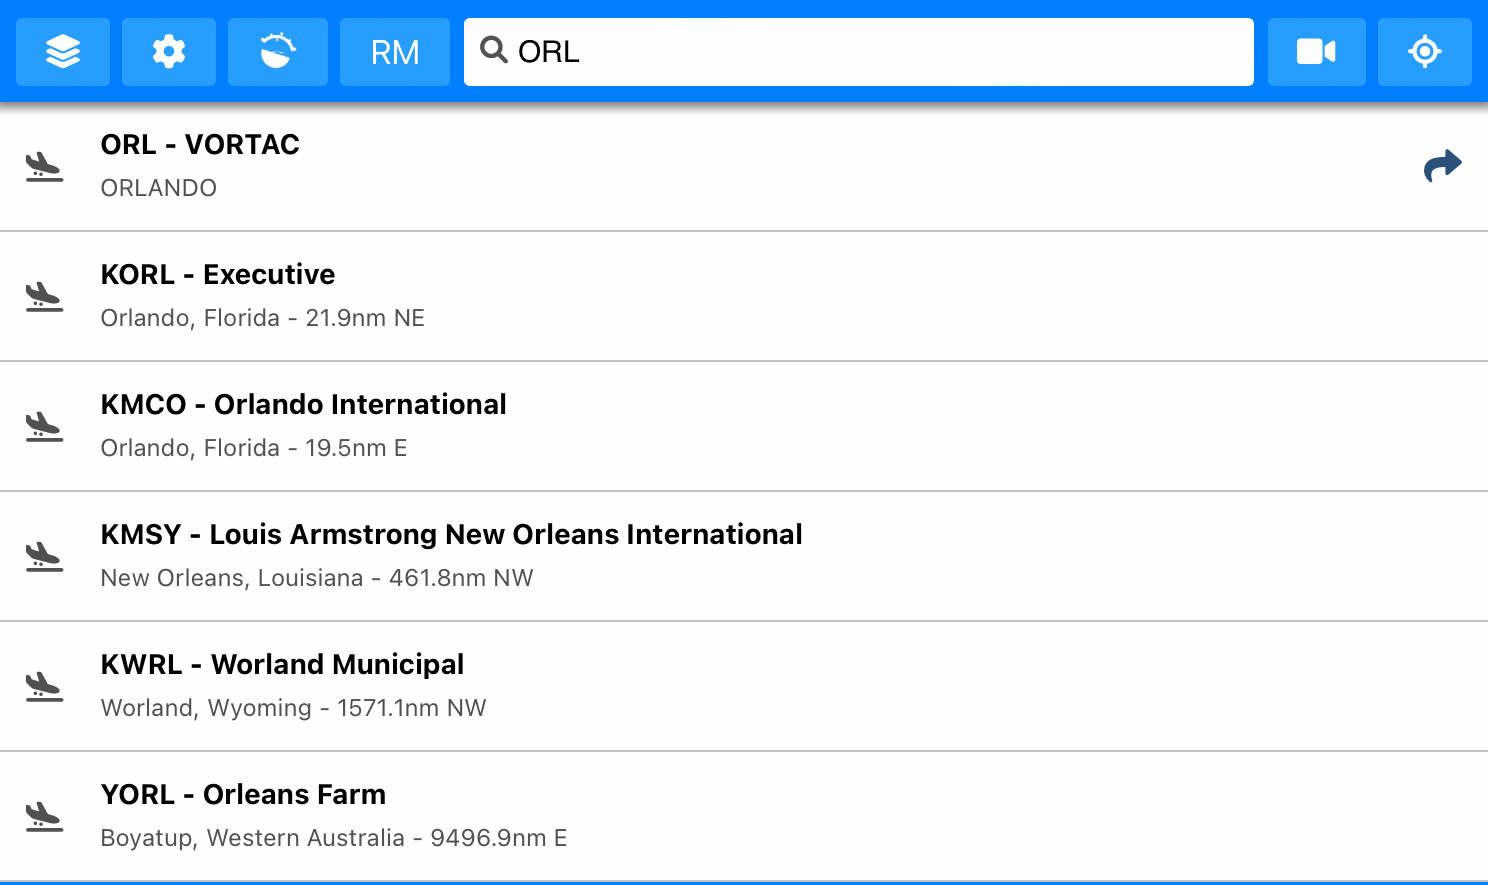
Task: Click the ORL search input field
Action: (859, 51)
